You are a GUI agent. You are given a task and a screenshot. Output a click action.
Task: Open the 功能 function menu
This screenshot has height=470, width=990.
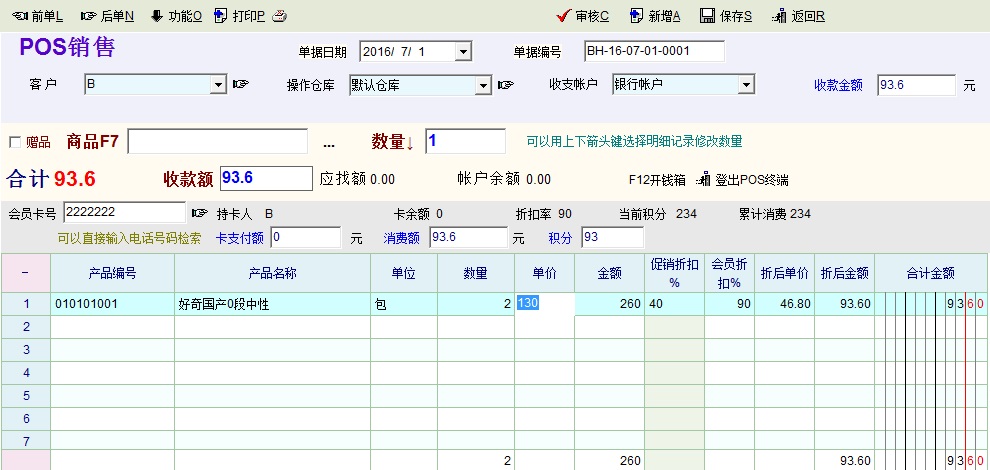(x=176, y=16)
